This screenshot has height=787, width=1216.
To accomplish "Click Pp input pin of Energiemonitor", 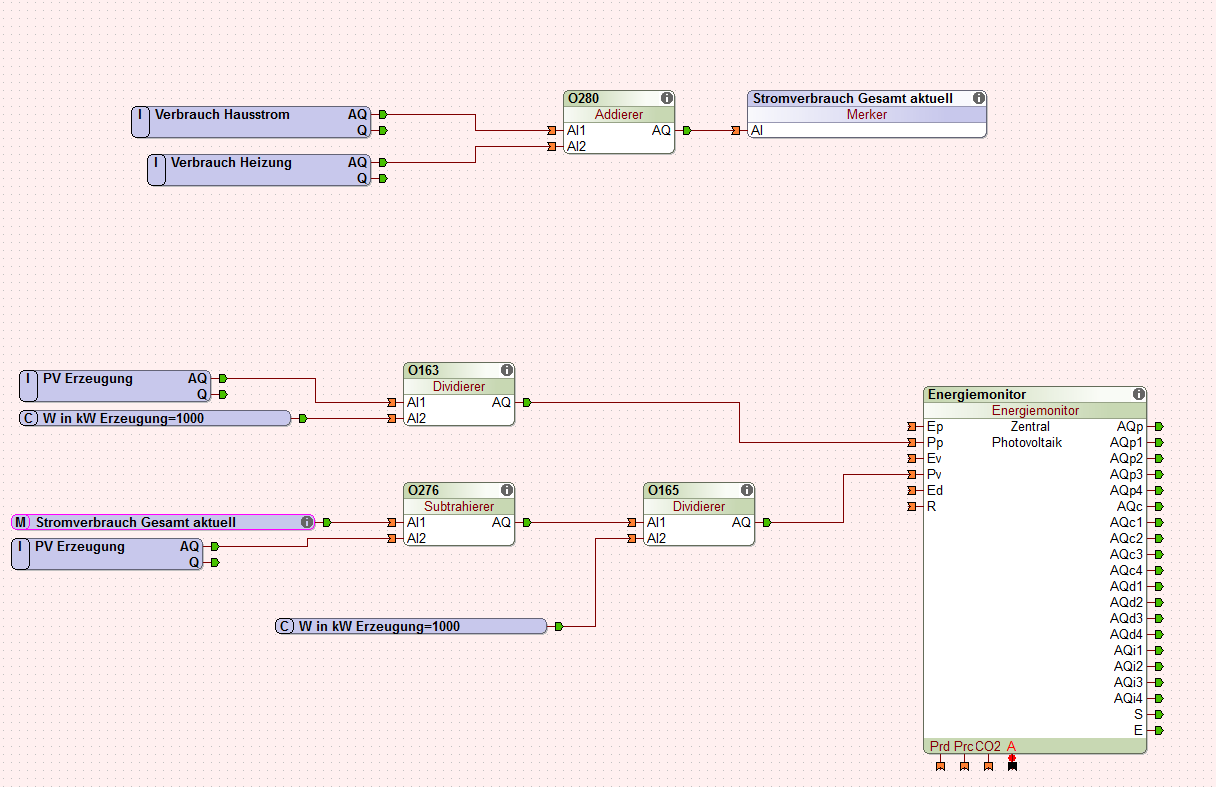I will pyautogui.click(x=913, y=442).
